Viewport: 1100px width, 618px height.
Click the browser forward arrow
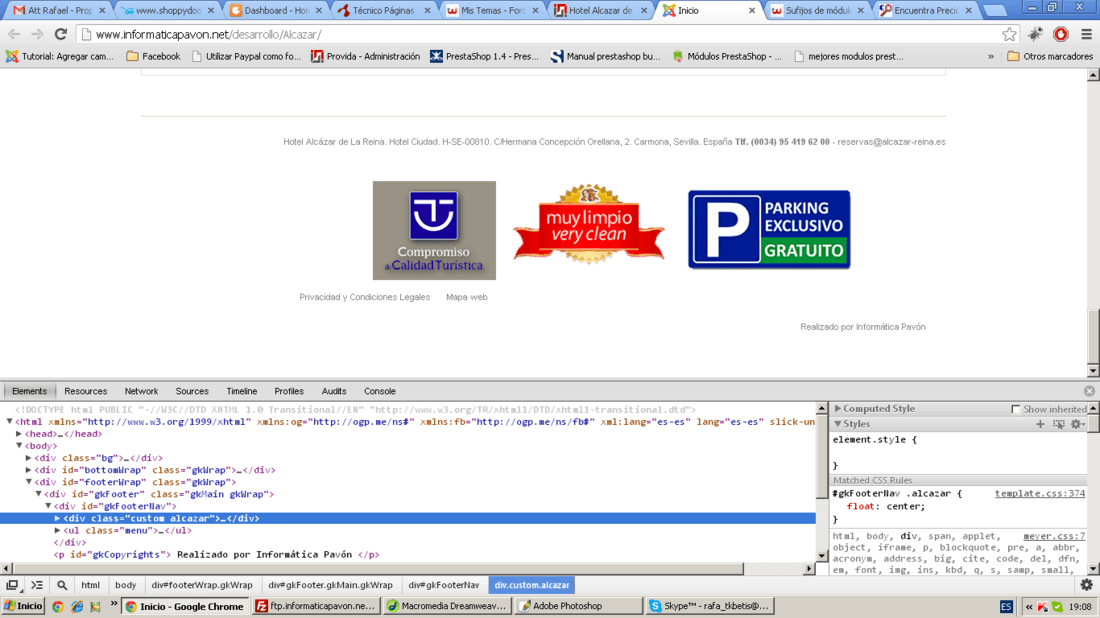(x=37, y=34)
